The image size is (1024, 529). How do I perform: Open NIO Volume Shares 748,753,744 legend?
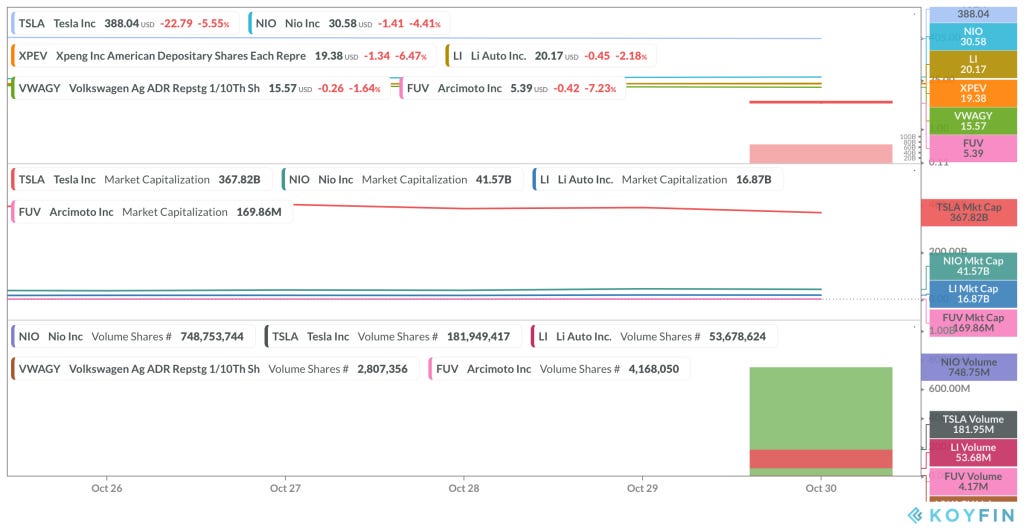pyautogui.click(x=133, y=336)
